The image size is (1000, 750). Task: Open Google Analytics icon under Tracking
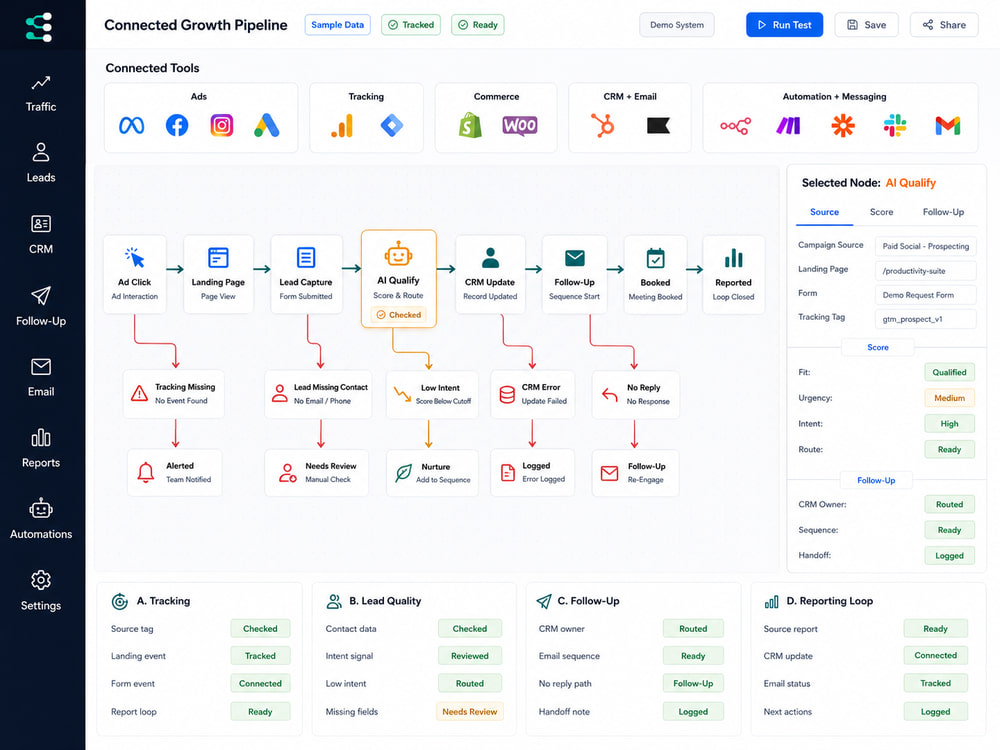point(342,125)
